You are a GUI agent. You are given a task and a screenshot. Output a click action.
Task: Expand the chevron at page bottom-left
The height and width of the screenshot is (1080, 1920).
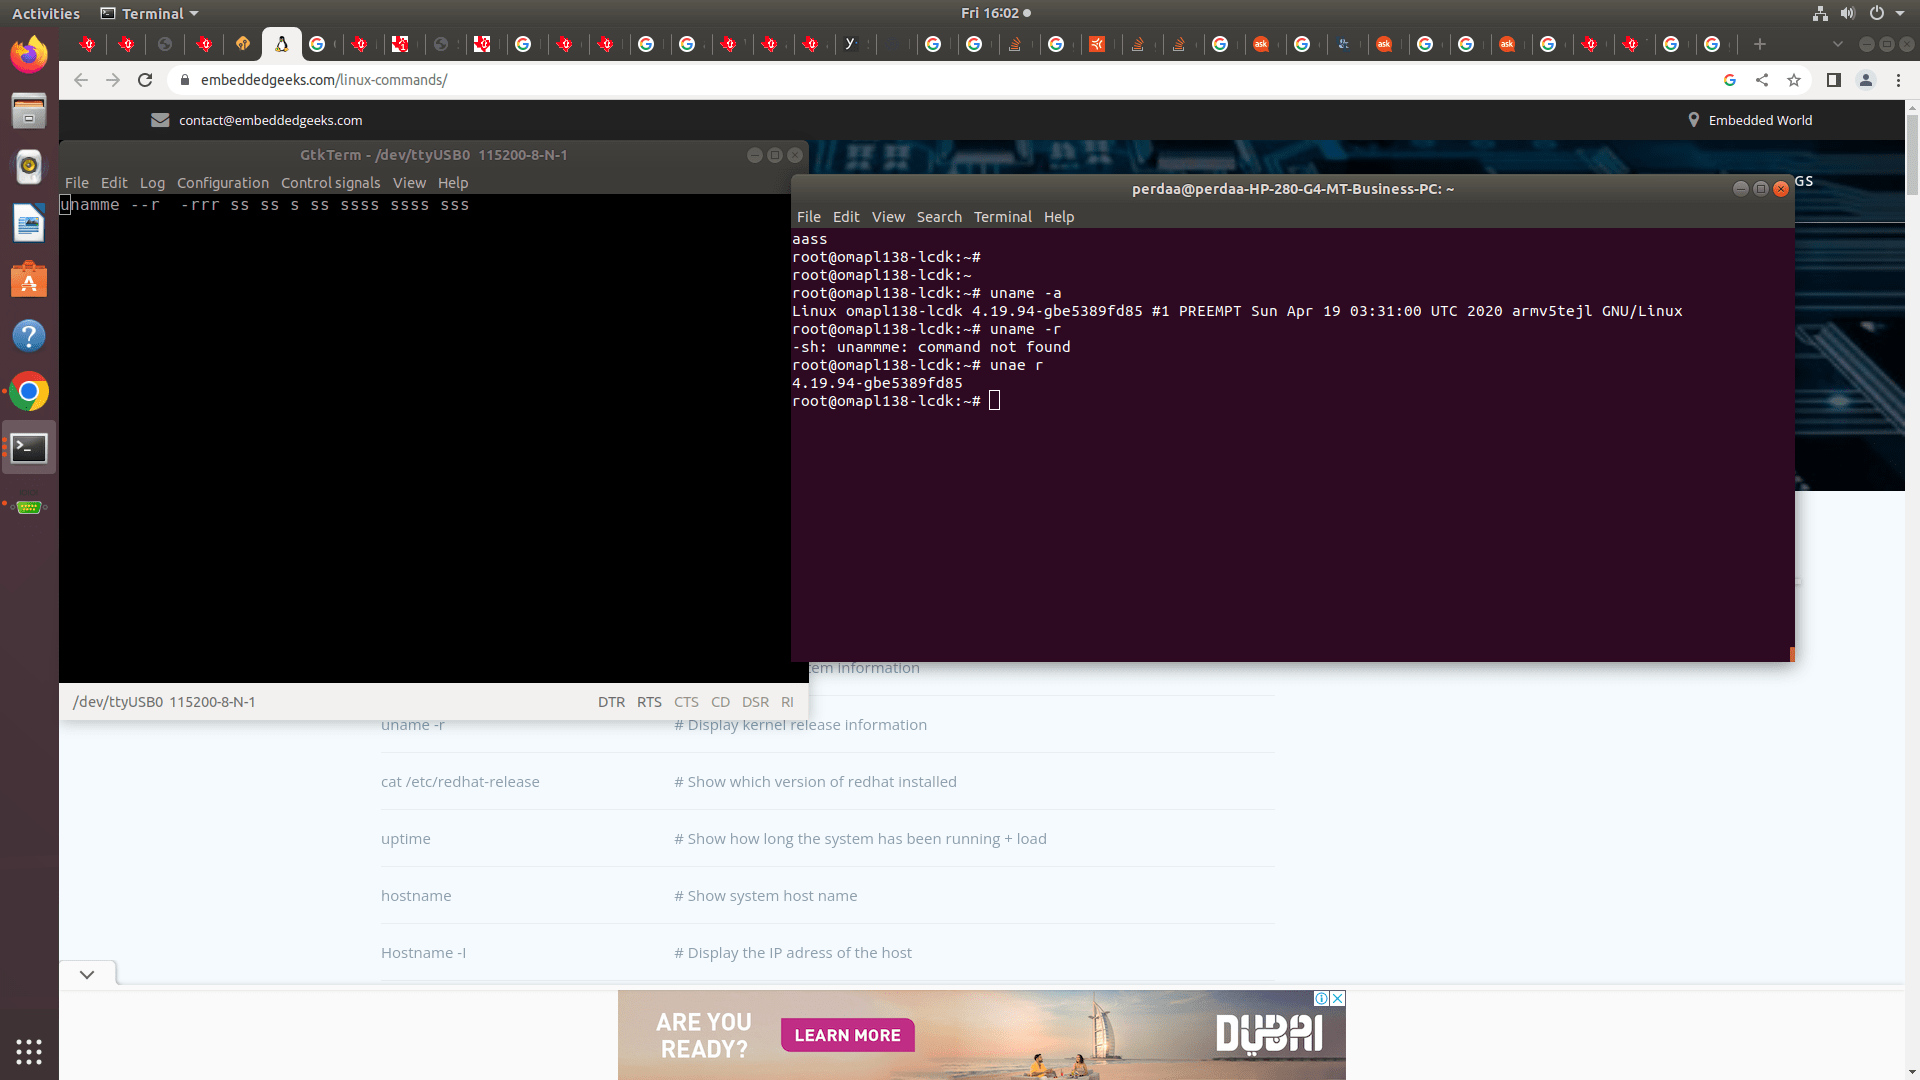tap(87, 974)
